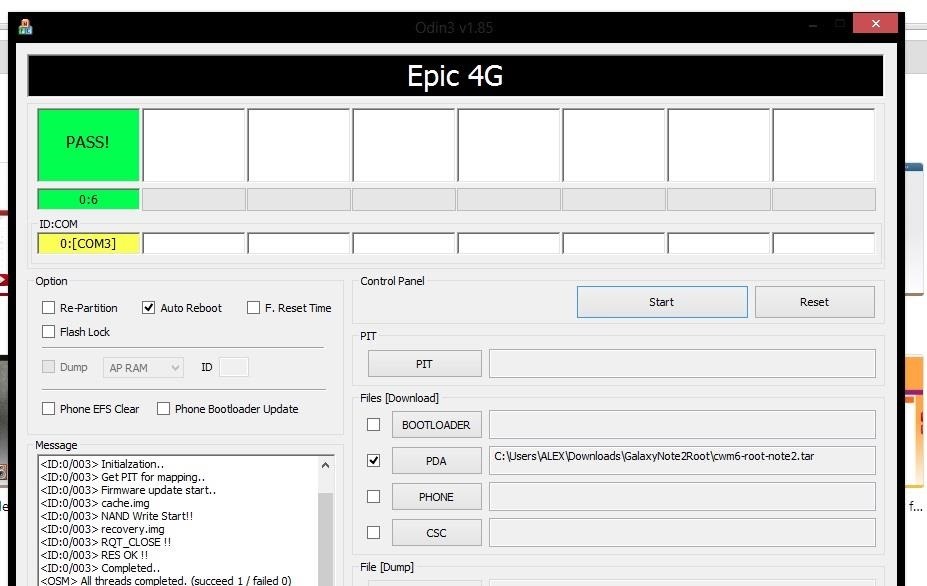This screenshot has width=927, height=586.
Task: Click the BOOTLOADER browse button
Action: 436,425
